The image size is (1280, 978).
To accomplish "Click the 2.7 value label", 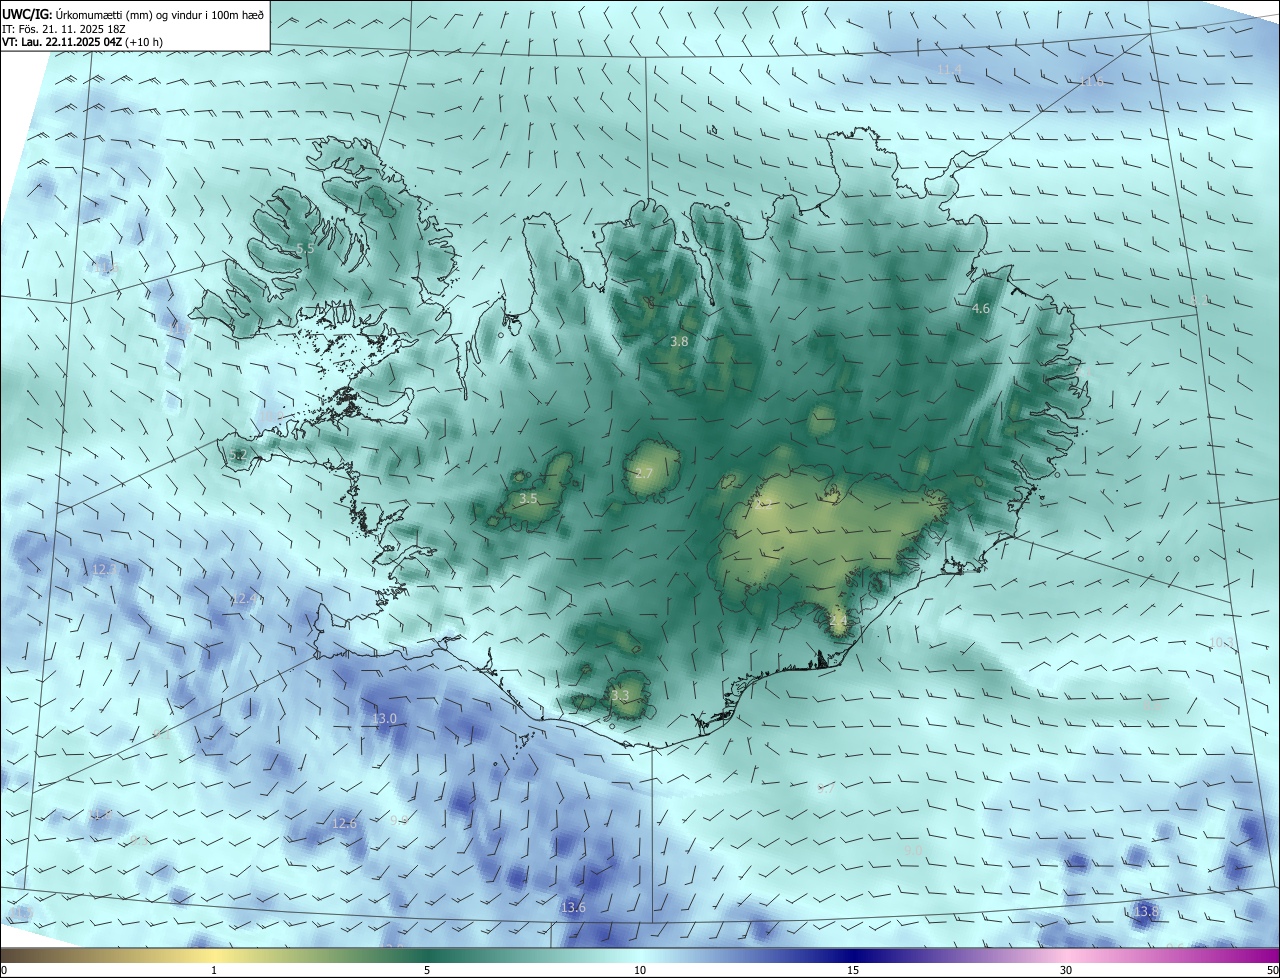I will coord(644,473).
